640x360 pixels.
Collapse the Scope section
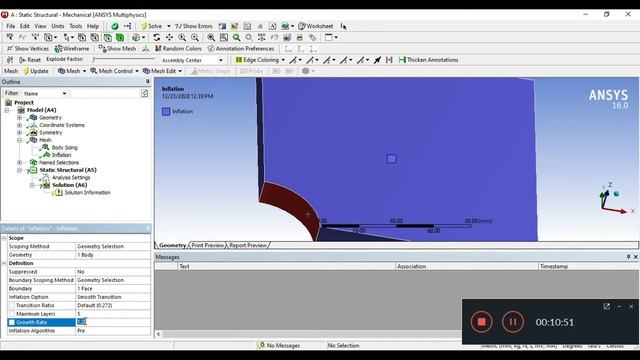4,238
